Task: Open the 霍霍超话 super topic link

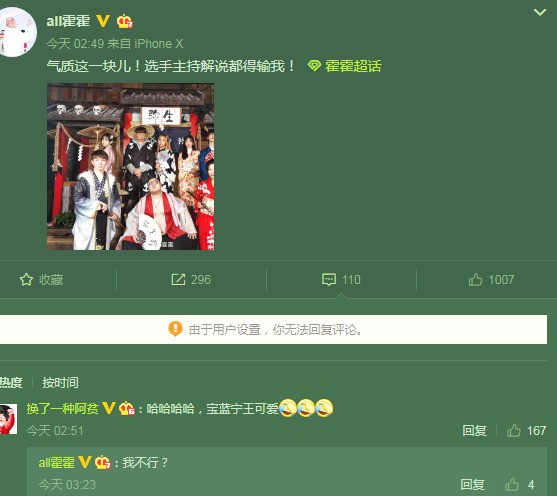Action: point(353,66)
